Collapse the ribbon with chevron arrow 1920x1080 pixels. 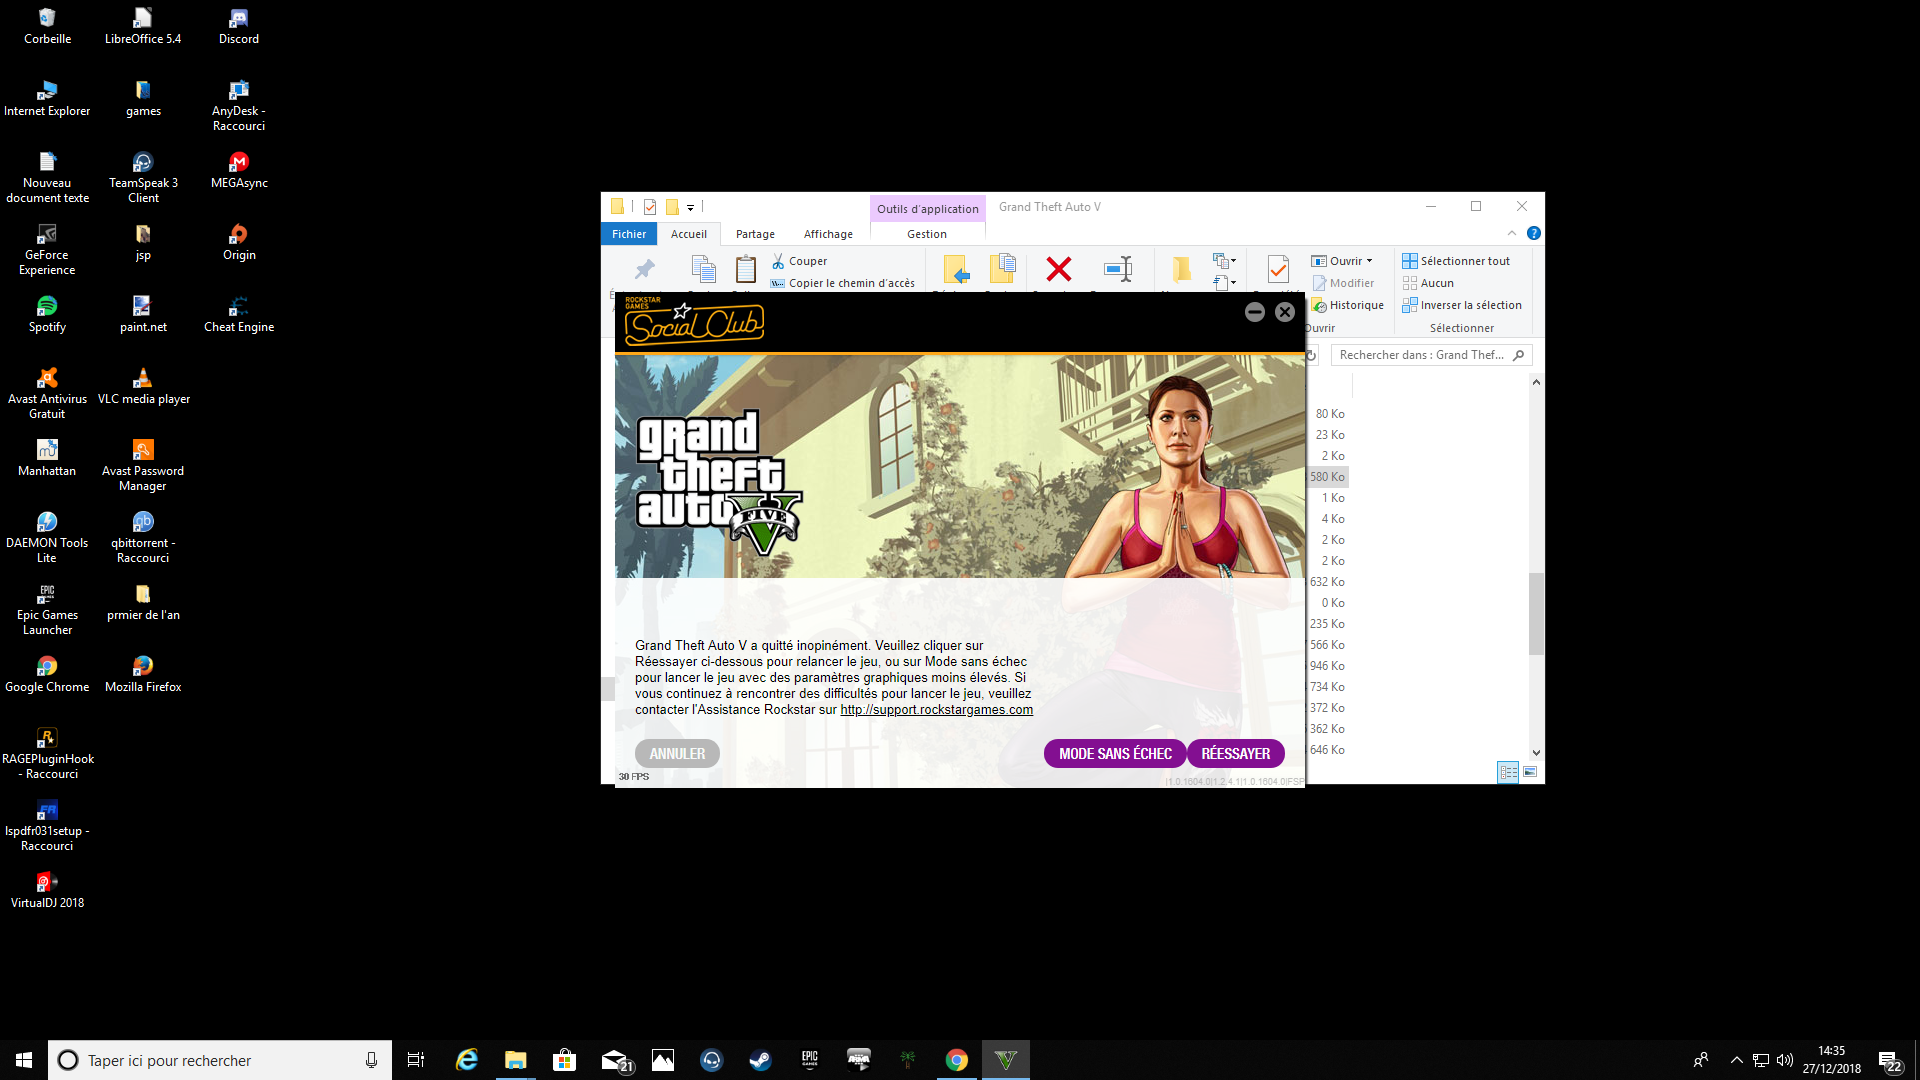(1512, 233)
